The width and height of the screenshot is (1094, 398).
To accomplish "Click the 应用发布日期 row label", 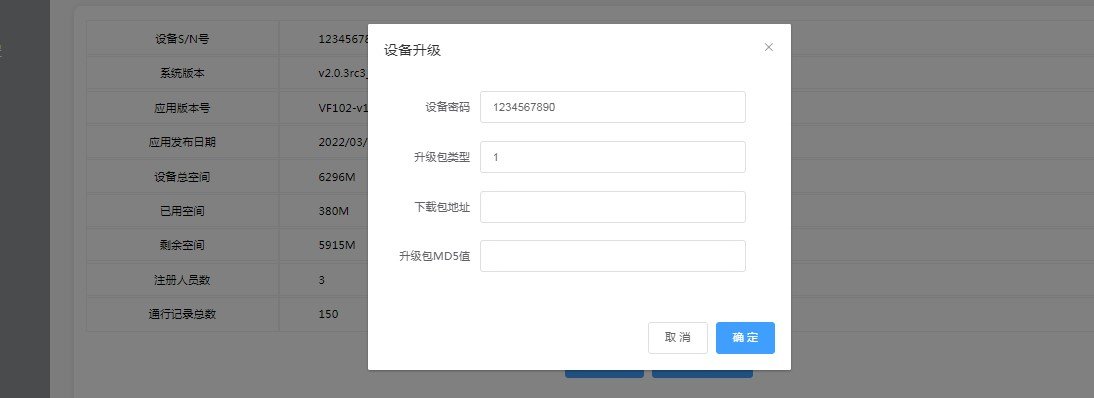I will click(182, 142).
